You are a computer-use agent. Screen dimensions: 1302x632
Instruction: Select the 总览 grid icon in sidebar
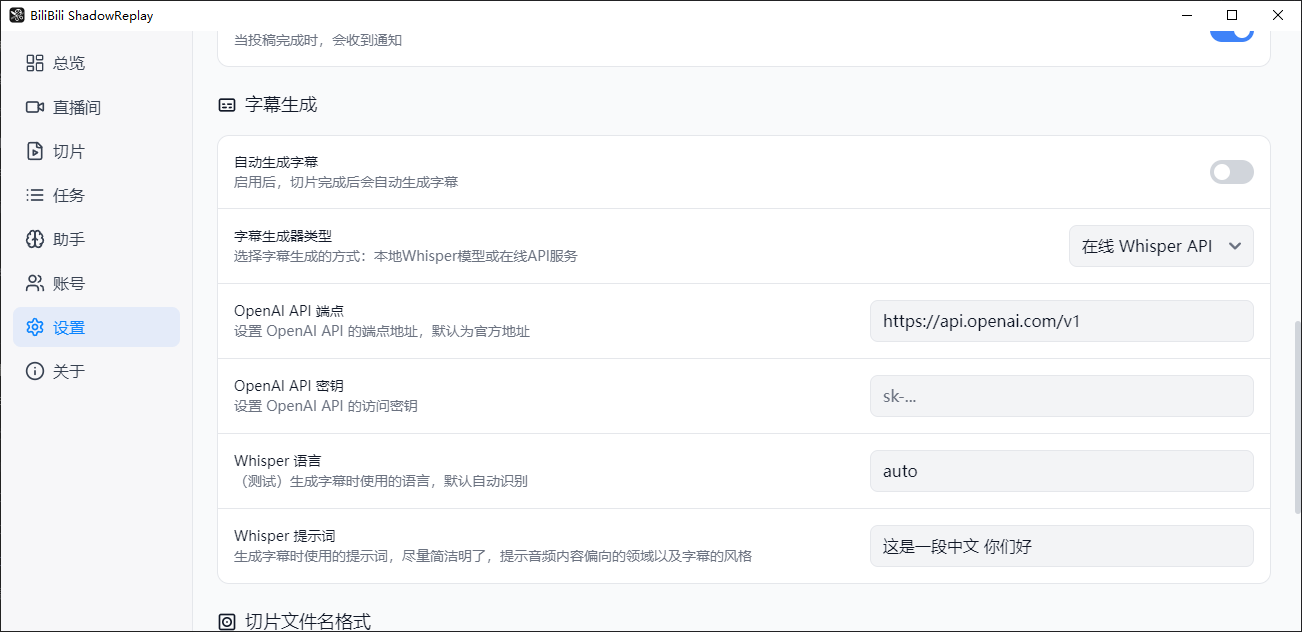click(35, 63)
